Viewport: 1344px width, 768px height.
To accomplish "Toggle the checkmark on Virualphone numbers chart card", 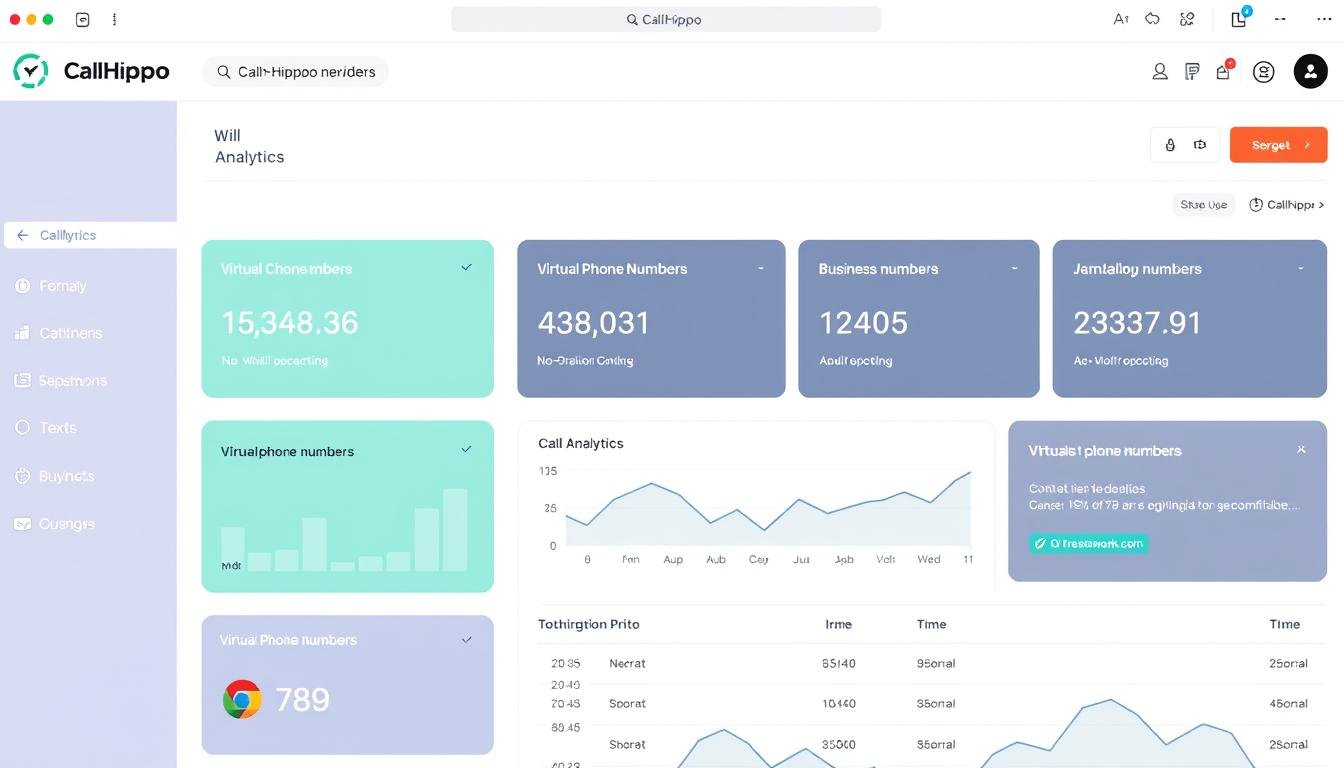I will coord(466,450).
